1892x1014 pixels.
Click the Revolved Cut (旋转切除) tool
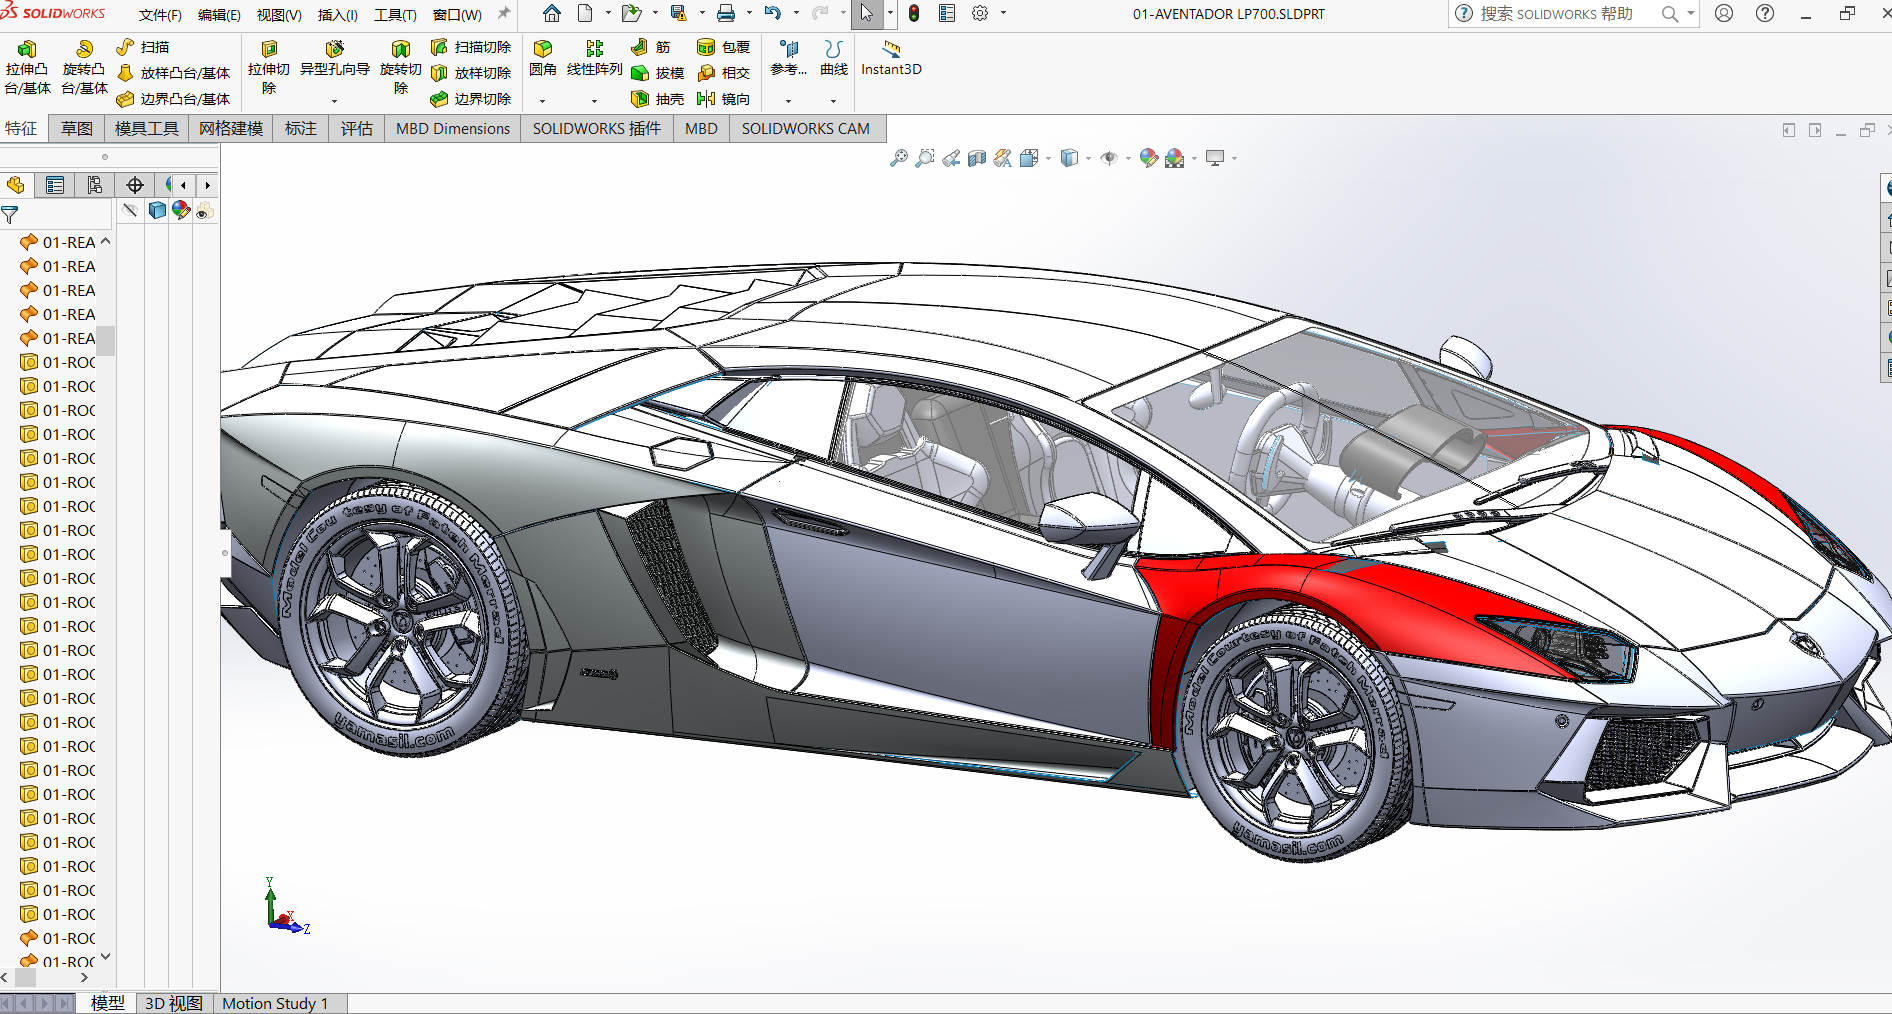click(400, 68)
